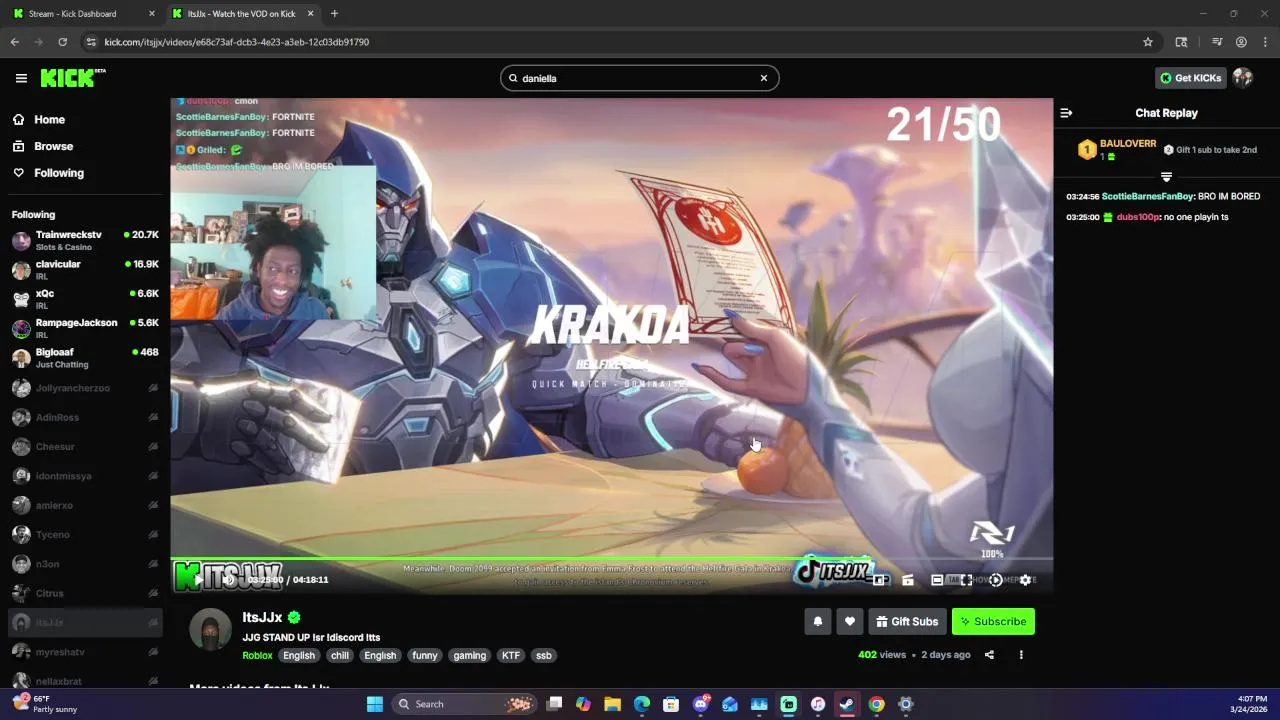Screen dimensions: 1280x720
Task: Expand the gift leaderboard drag handle
Action: (x=1166, y=177)
